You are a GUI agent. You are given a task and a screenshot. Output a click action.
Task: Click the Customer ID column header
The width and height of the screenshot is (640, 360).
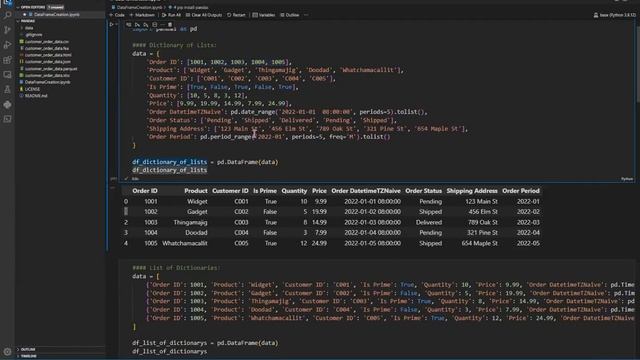coord(230,191)
